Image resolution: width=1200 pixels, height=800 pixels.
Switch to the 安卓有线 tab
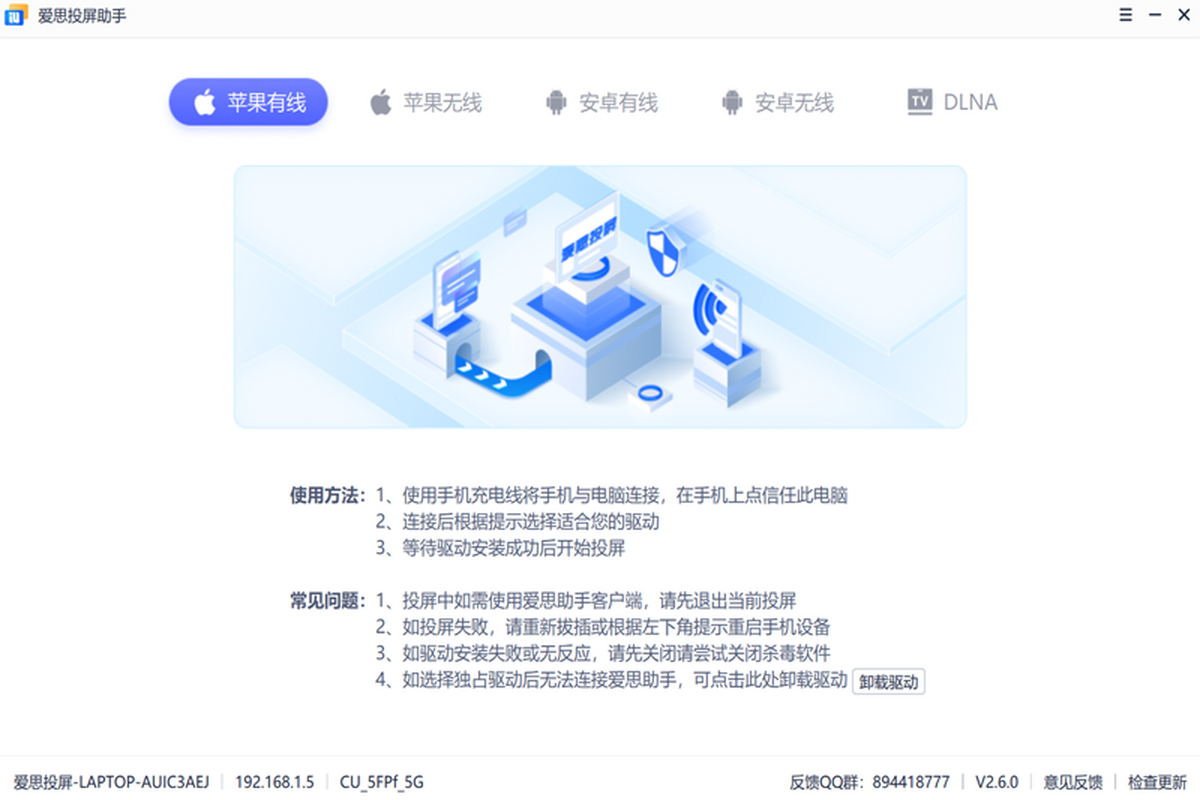[x=601, y=102]
